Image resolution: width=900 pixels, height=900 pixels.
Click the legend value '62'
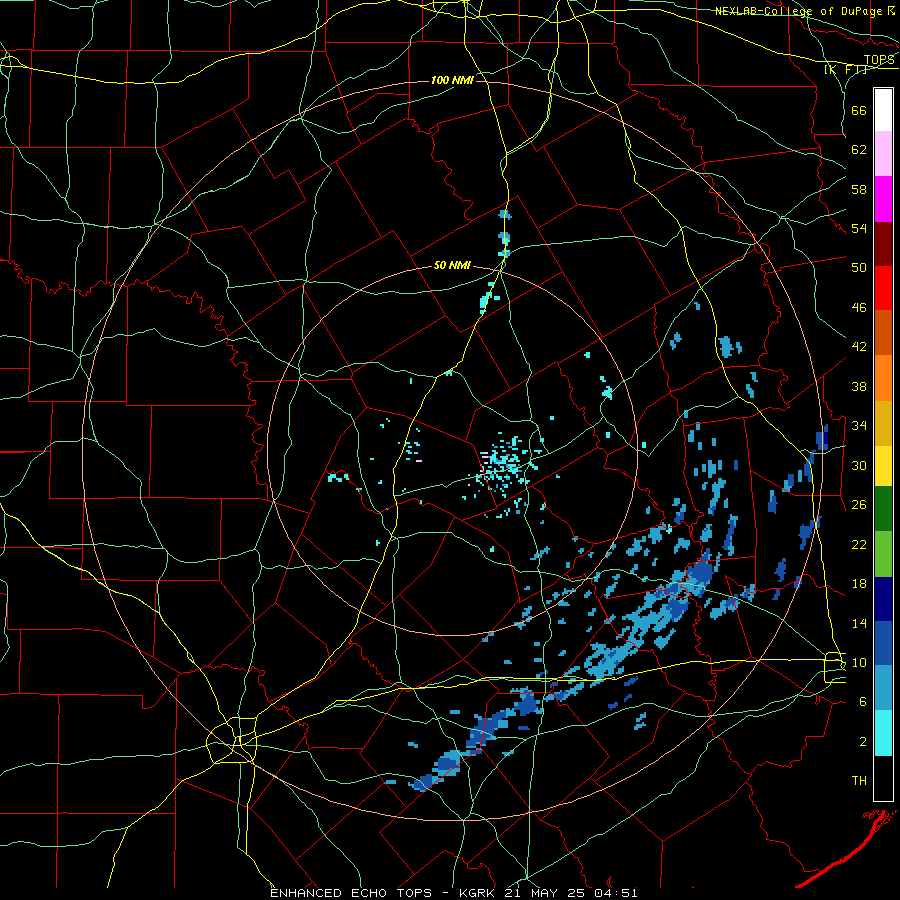coord(859,150)
